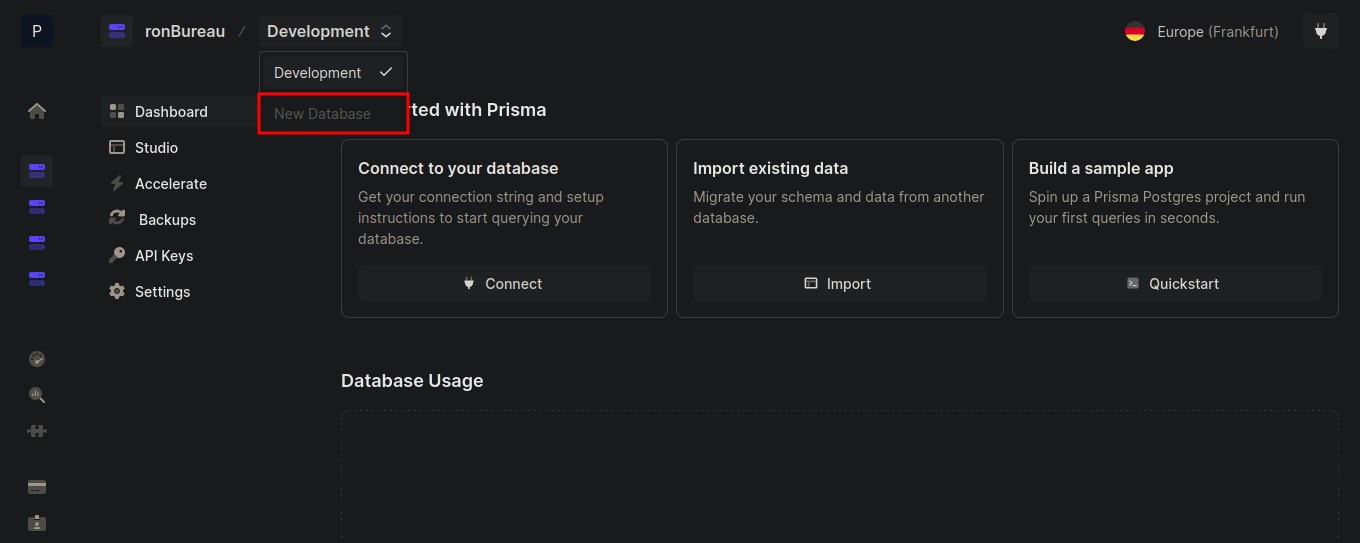Click the plug icon in the top right
This screenshot has height=543, width=1360.
(1320, 31)
